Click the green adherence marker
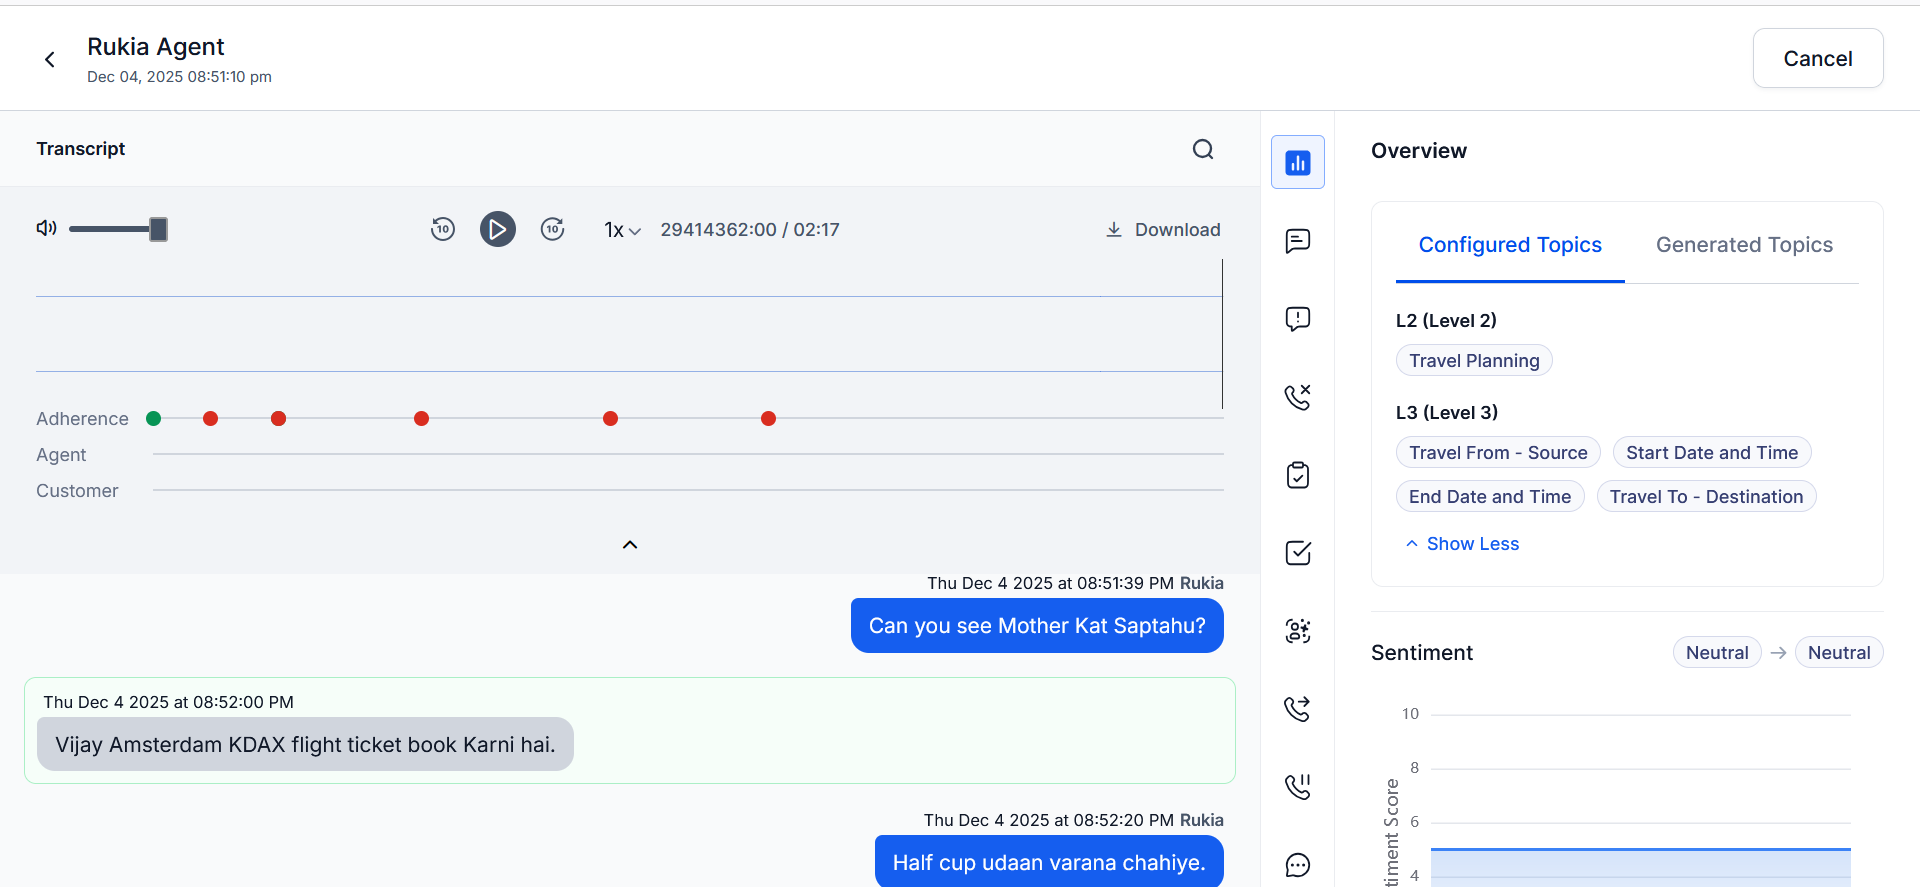The height and width of the screenshot is (887, 1920). coord(154,419)
